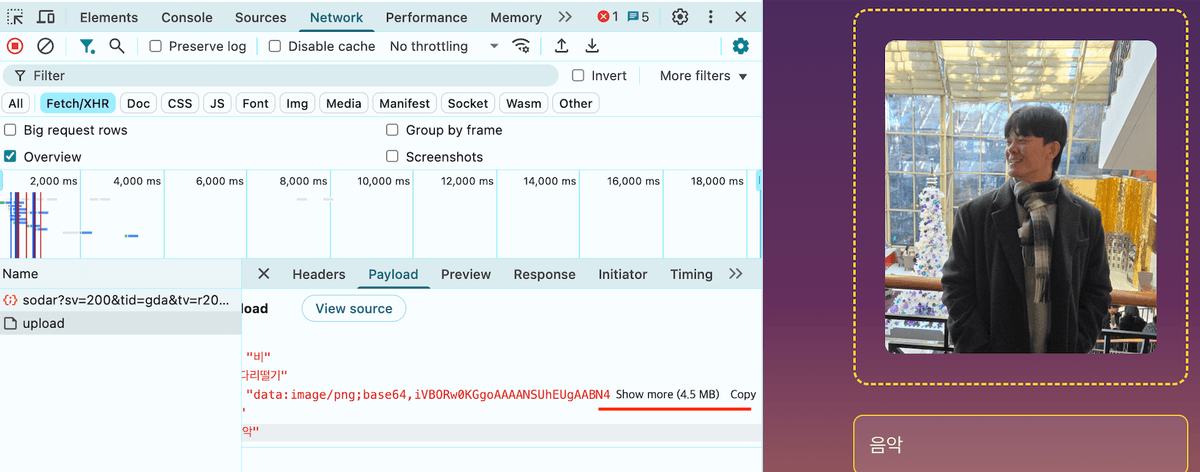The height and width of the screenshot is (472, 1200).
Task: Uncheck the Overview checkbox
Action: point(10,157)
